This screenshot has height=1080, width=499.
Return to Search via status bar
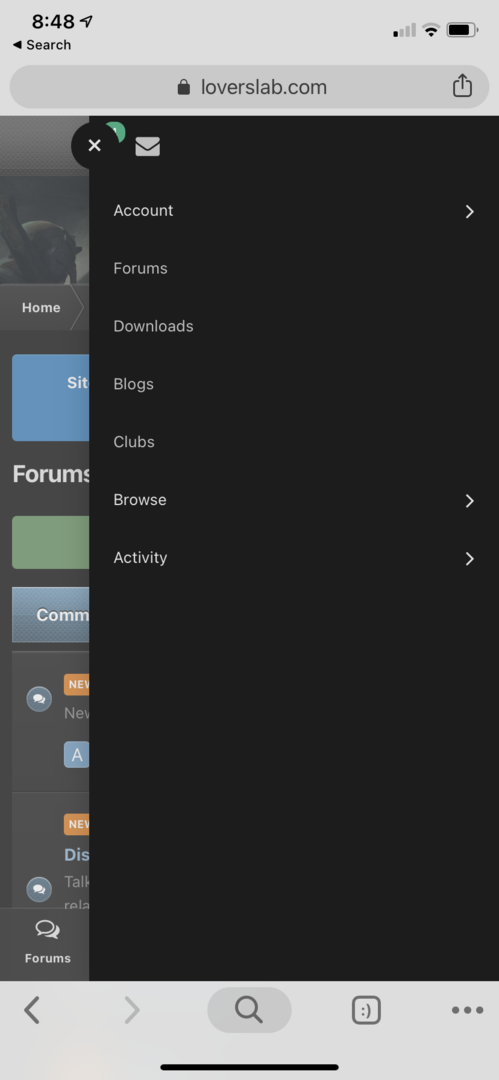(42, 45)
